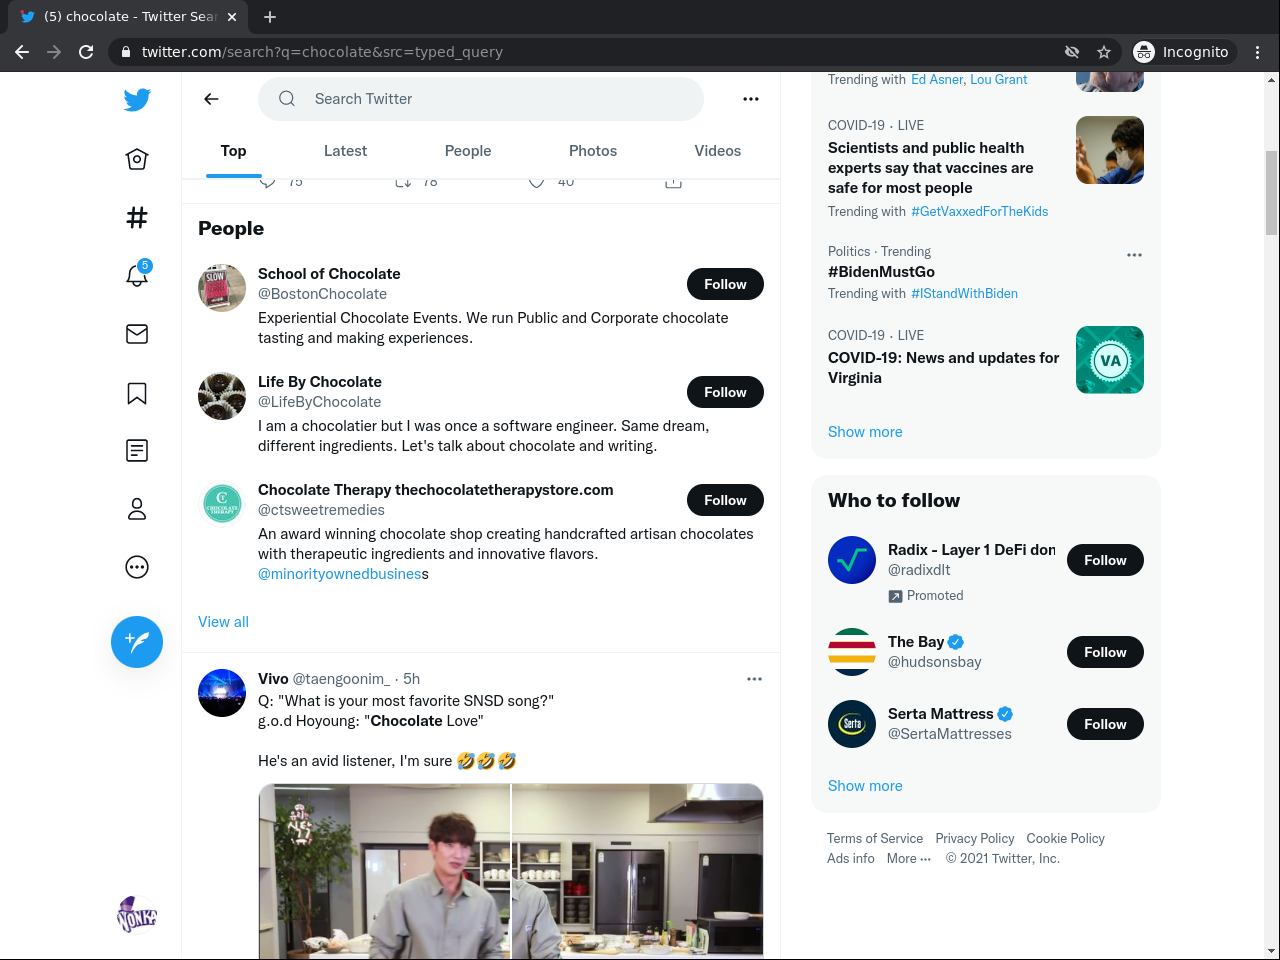Open Notifications bell icon
The image size is (1280, 960).
(x=137, y=275)
